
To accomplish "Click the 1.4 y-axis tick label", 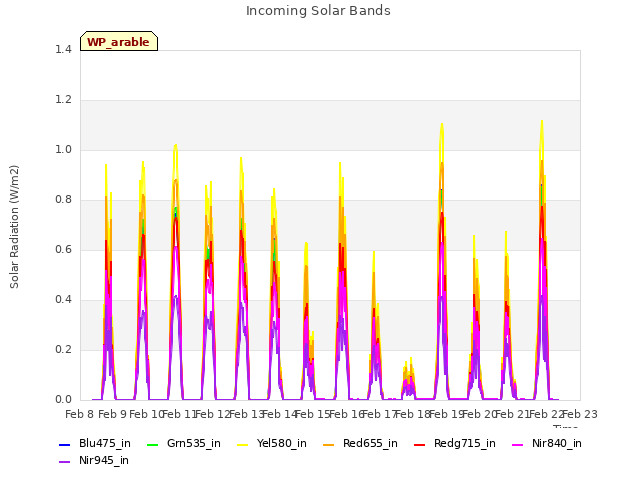I will pos(63,49).
